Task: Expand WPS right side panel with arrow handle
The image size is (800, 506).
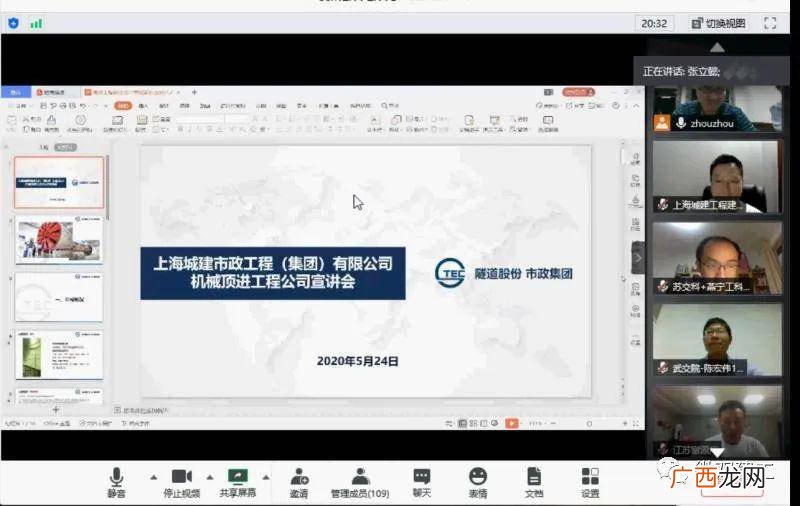Action: [x=638, y=258]
